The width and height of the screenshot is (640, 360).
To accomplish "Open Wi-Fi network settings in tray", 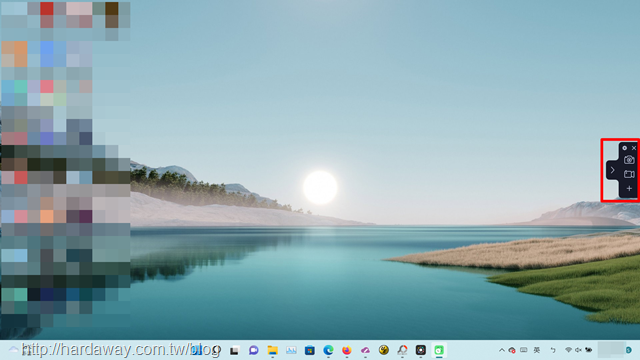I will (568, 350).
